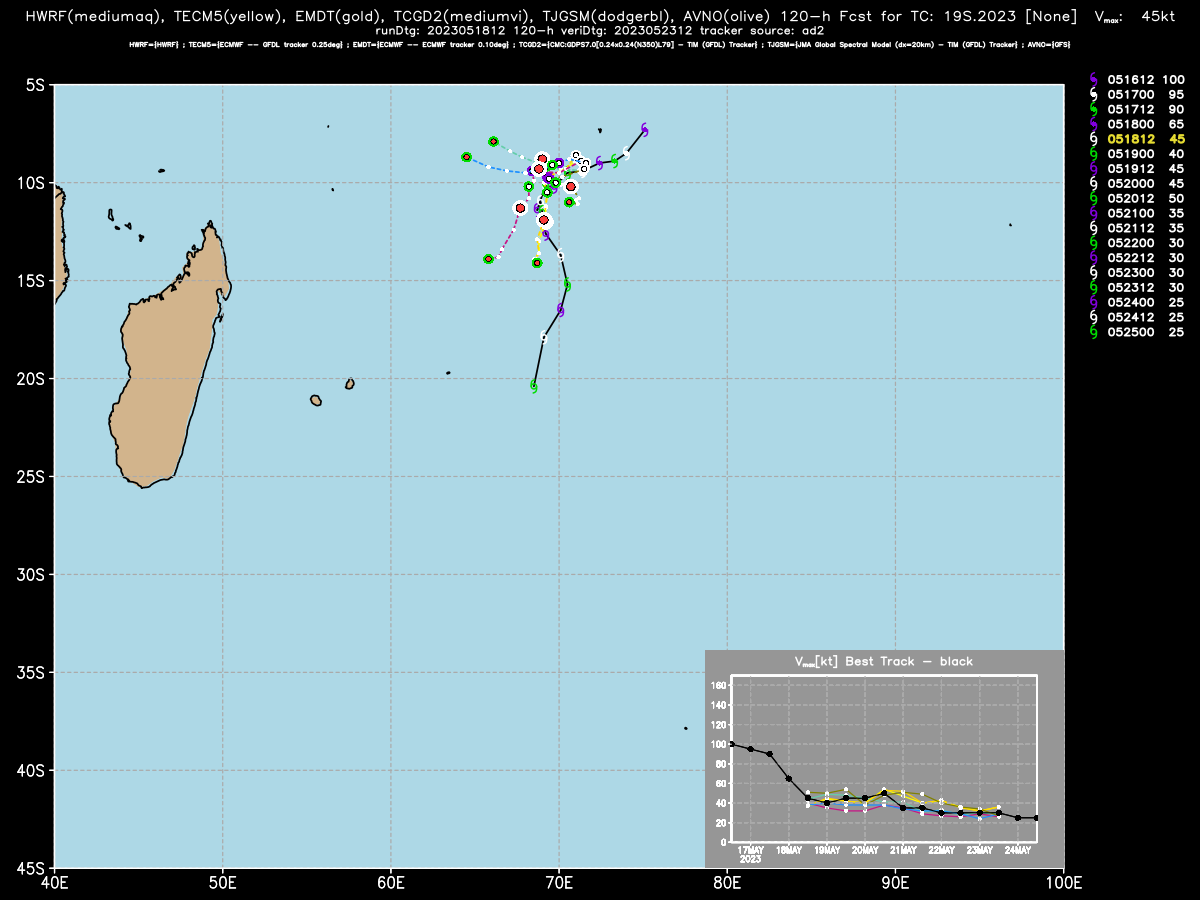Click the purple cyclone marker at the track's northeastern end
The width and height of the screenshot is (1200, 900).
tap(645, 129)
